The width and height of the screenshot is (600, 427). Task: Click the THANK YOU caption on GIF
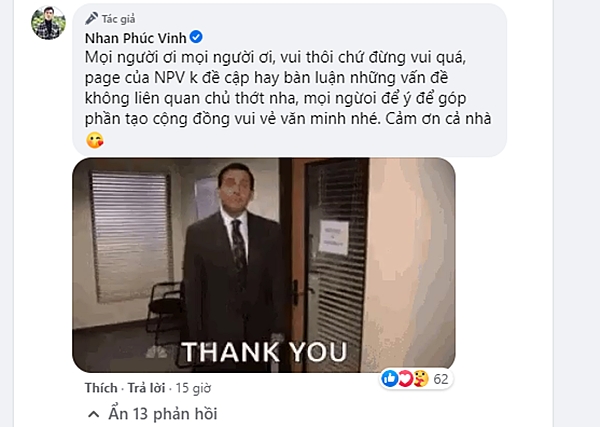[x=264, y=352]
